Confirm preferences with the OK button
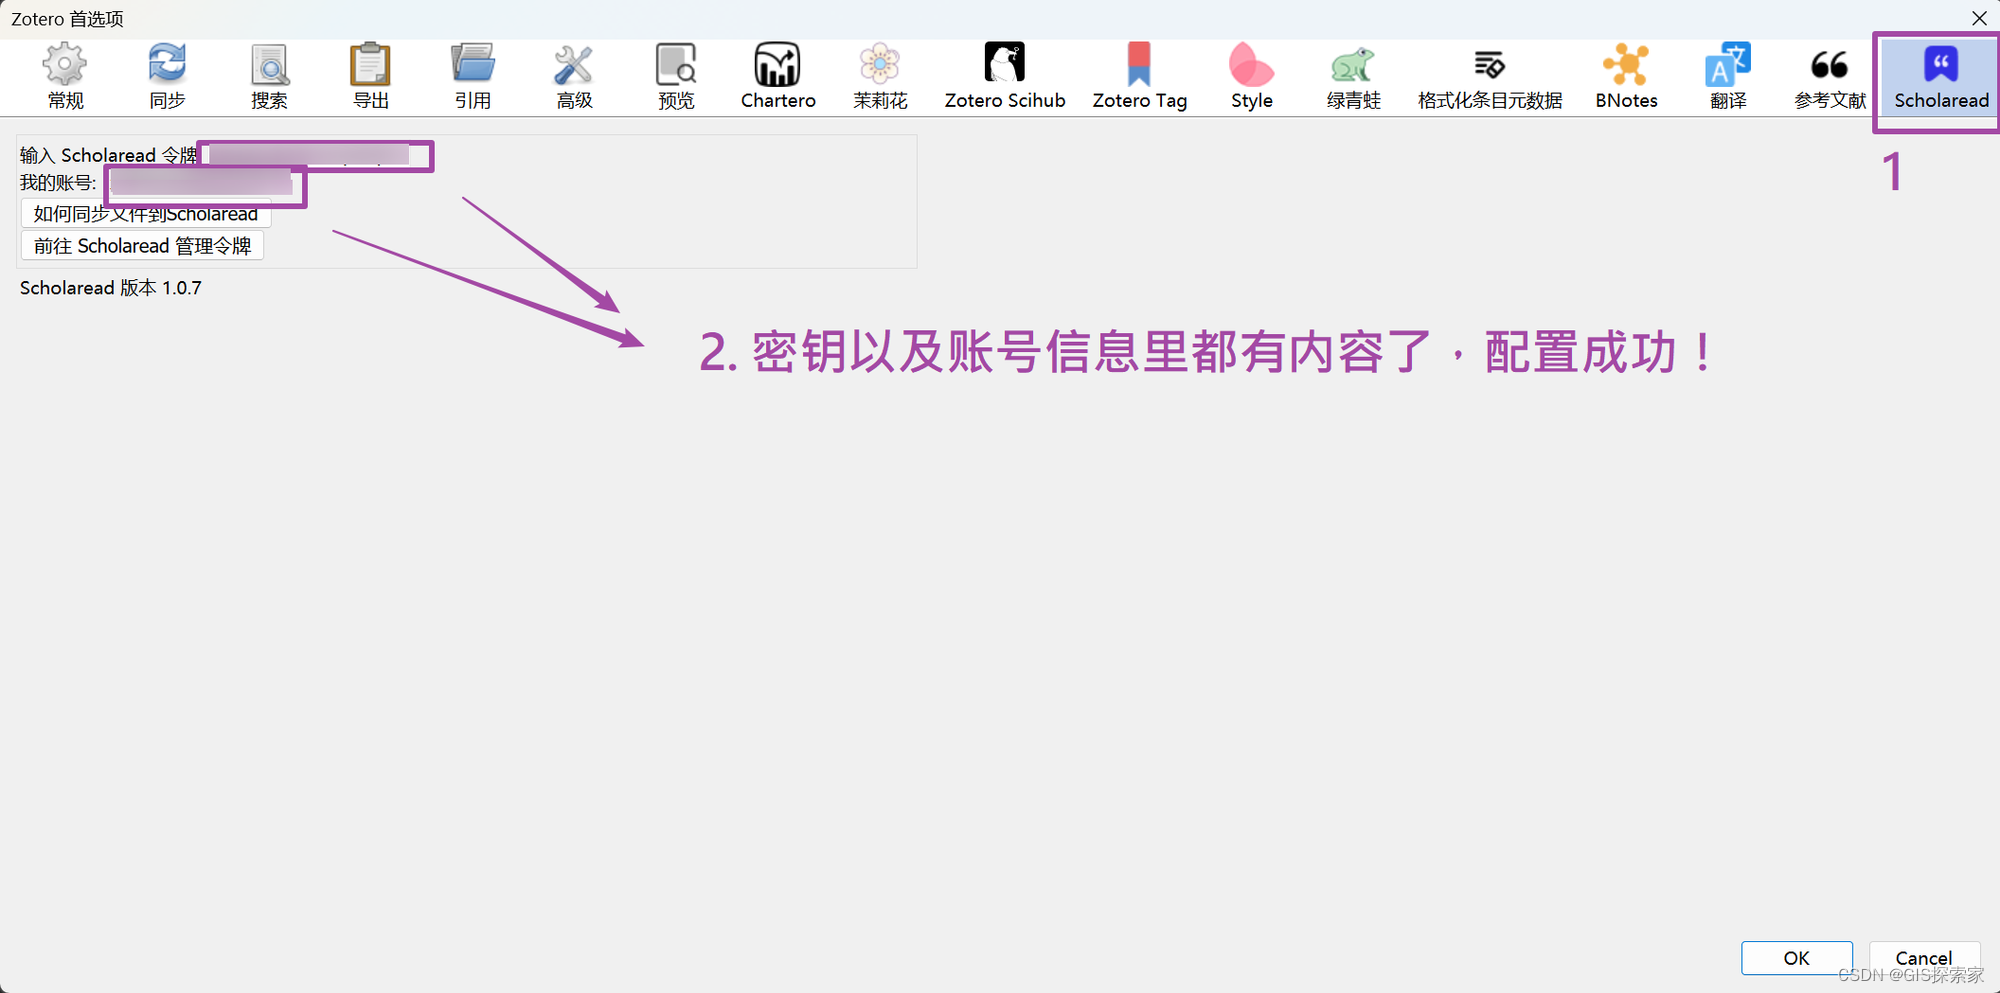The height and width of the screenshot is (993, 2000). coord(1796,958)
